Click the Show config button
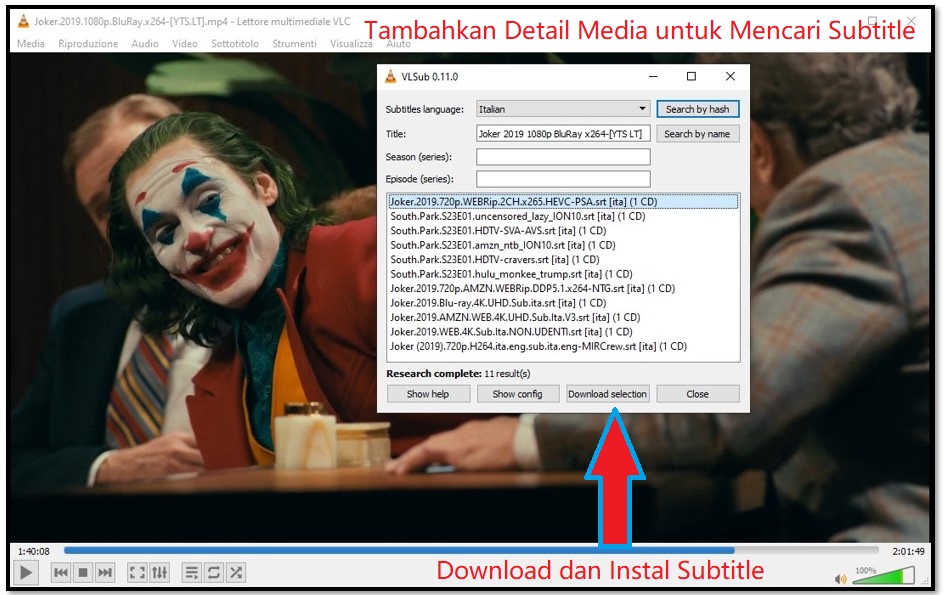 point(518,394)
